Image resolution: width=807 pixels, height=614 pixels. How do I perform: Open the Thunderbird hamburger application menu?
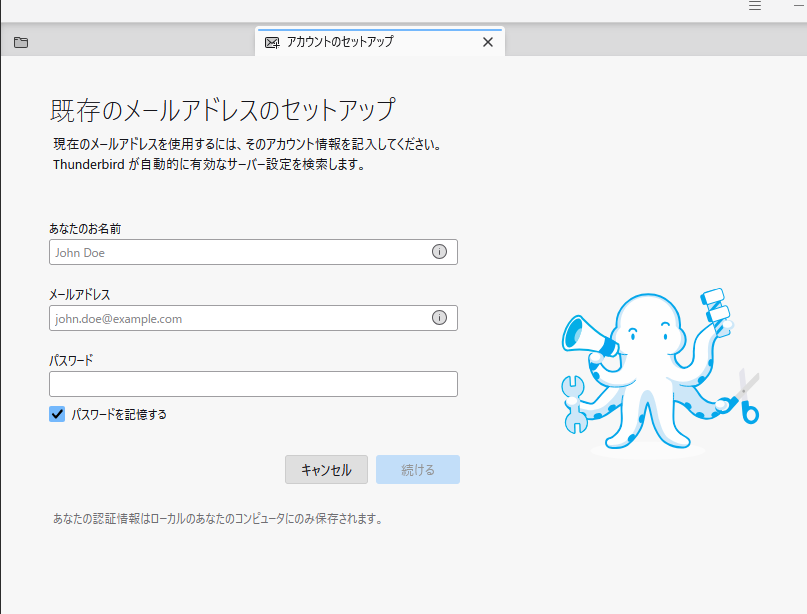[755, 6]
